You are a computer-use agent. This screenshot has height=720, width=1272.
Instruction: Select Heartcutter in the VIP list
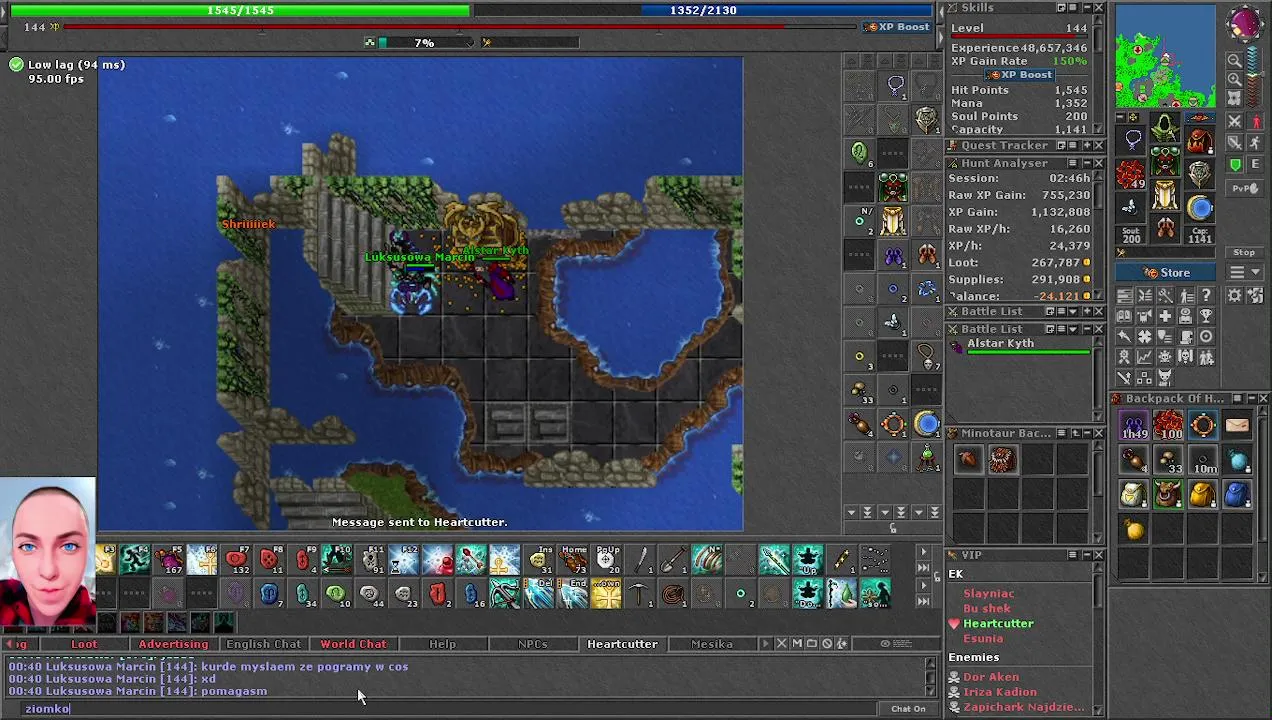pos(998,624)
